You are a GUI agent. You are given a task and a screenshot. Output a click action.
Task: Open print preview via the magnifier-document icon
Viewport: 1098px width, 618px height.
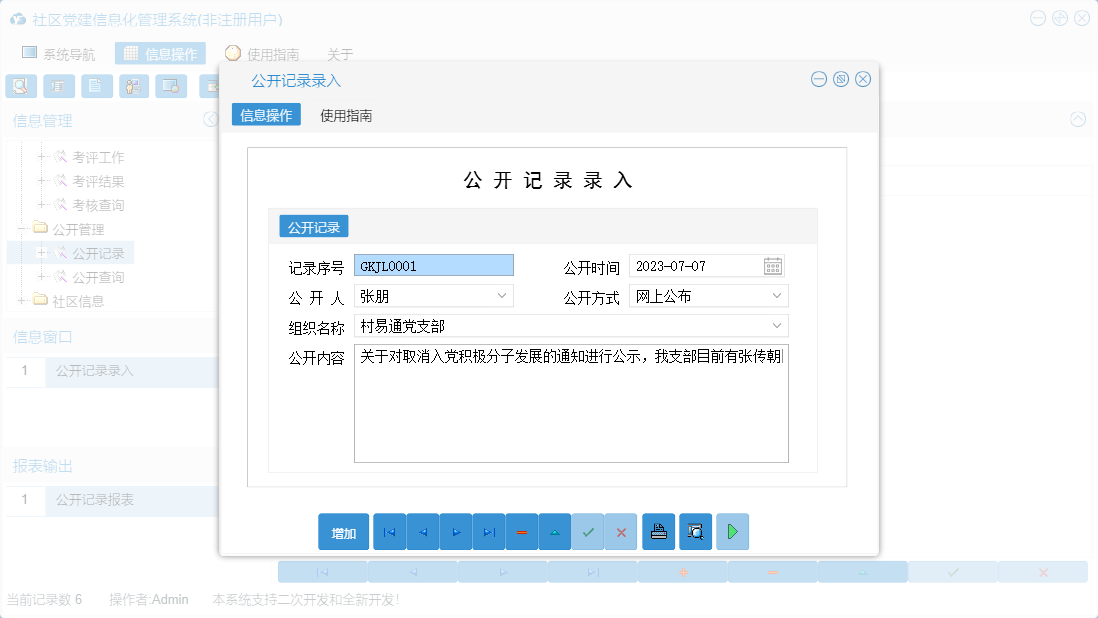pos(694,531)
